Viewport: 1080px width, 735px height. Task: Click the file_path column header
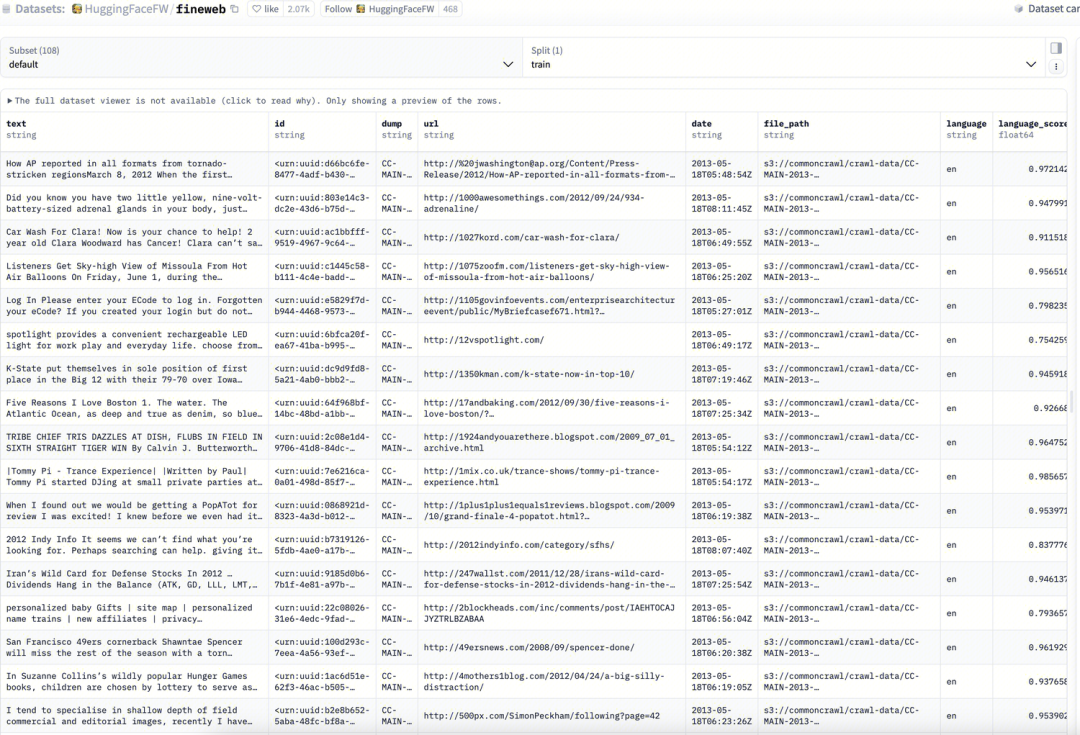pyautogui.click(x=849, y=130)
